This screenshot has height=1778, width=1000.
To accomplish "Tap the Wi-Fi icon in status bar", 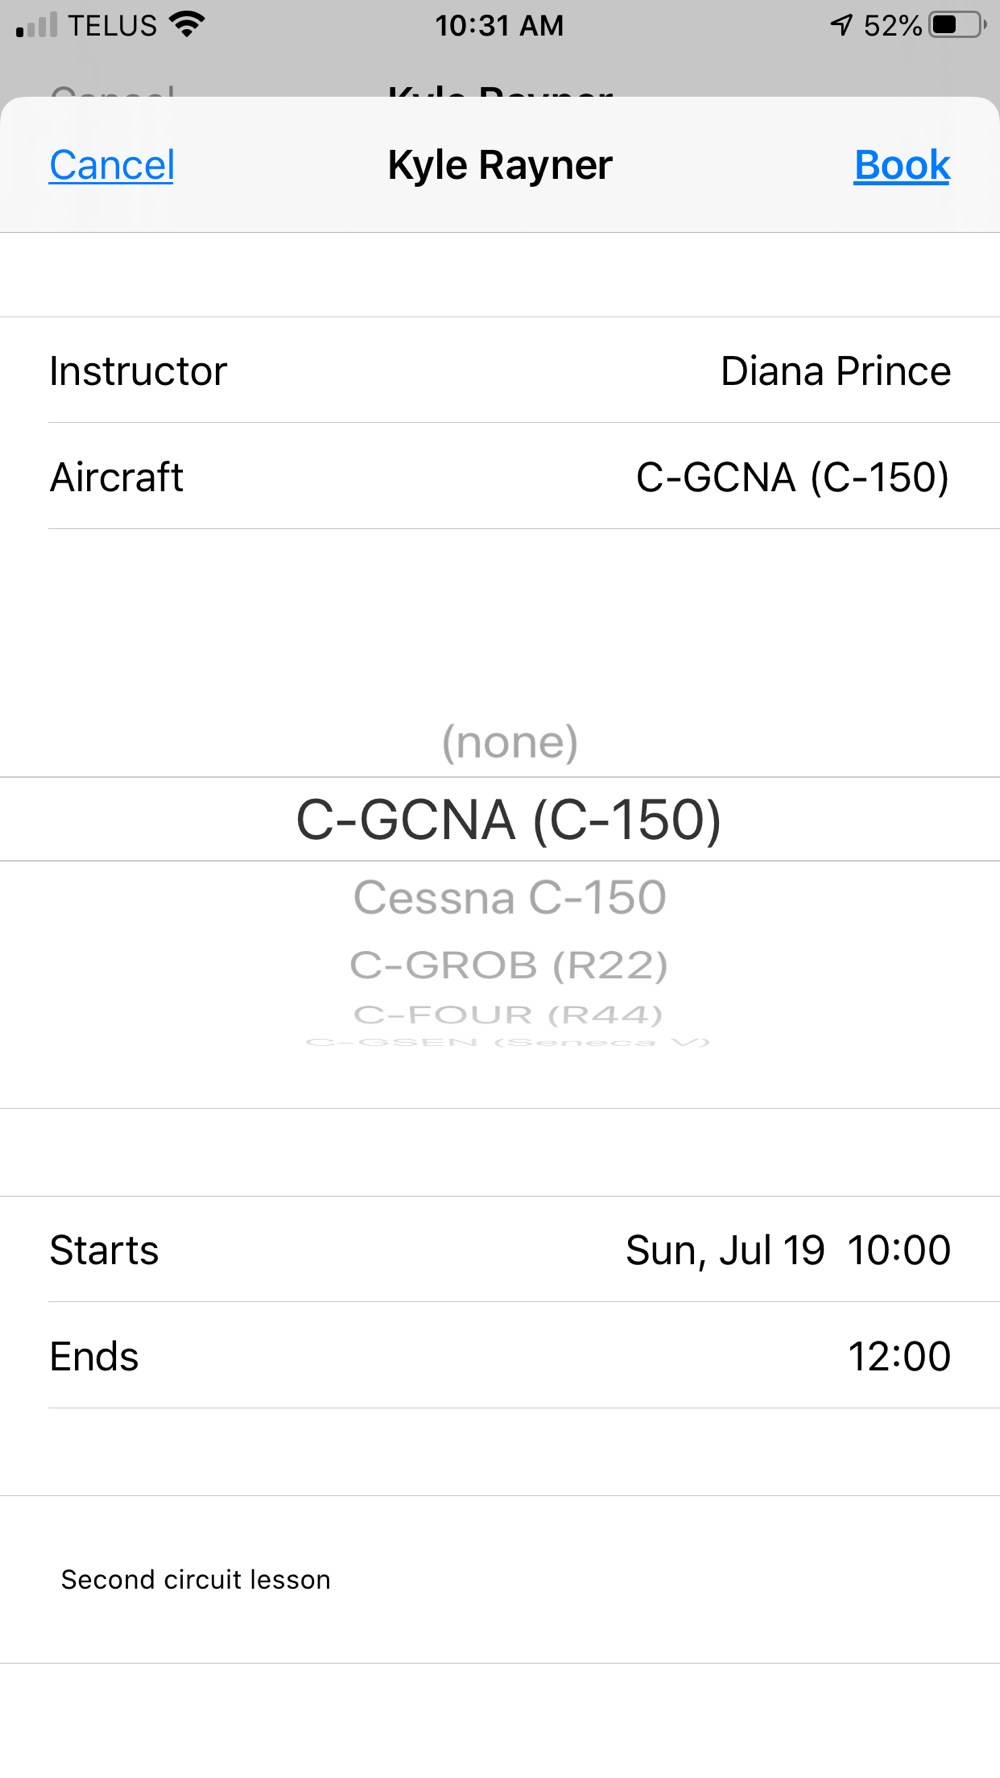I will click(187, 25).
